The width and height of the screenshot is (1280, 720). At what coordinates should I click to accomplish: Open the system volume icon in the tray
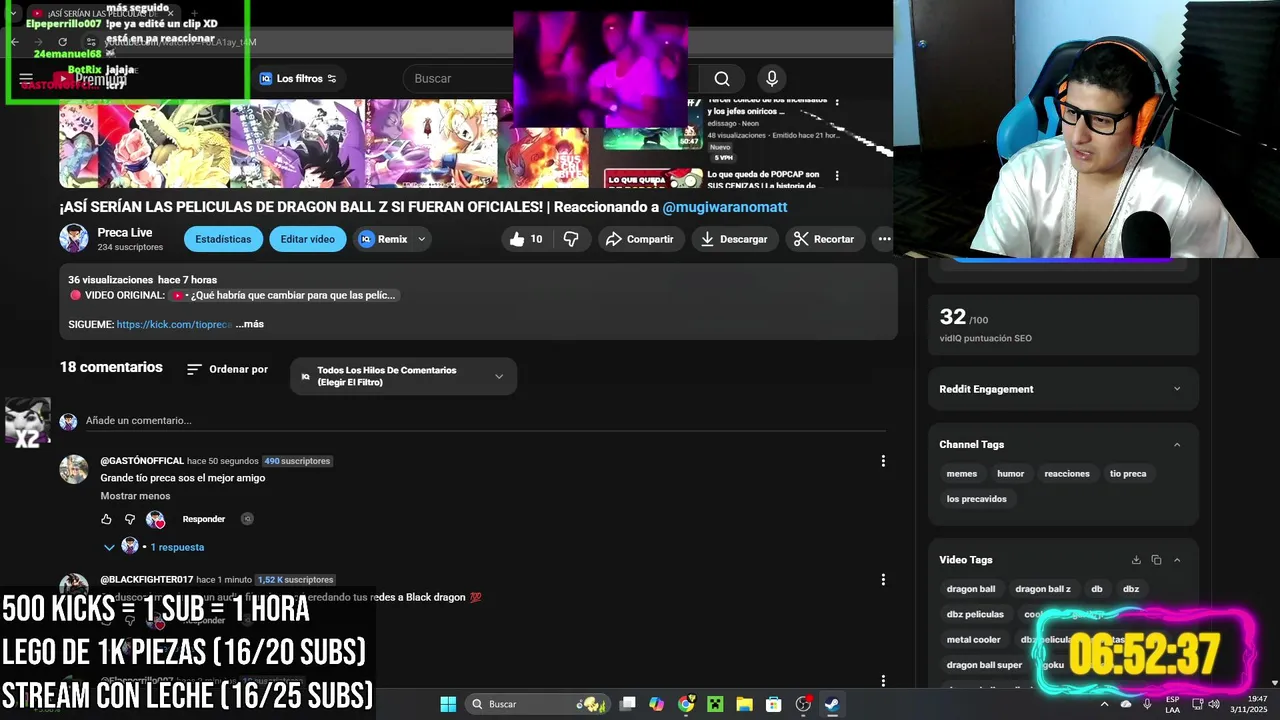[1214, 704]
